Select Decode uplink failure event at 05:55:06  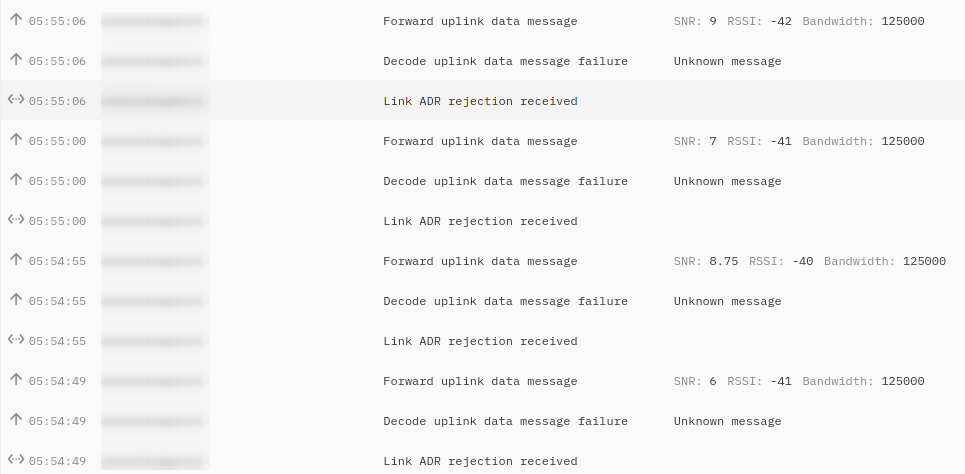pos(482,61)
